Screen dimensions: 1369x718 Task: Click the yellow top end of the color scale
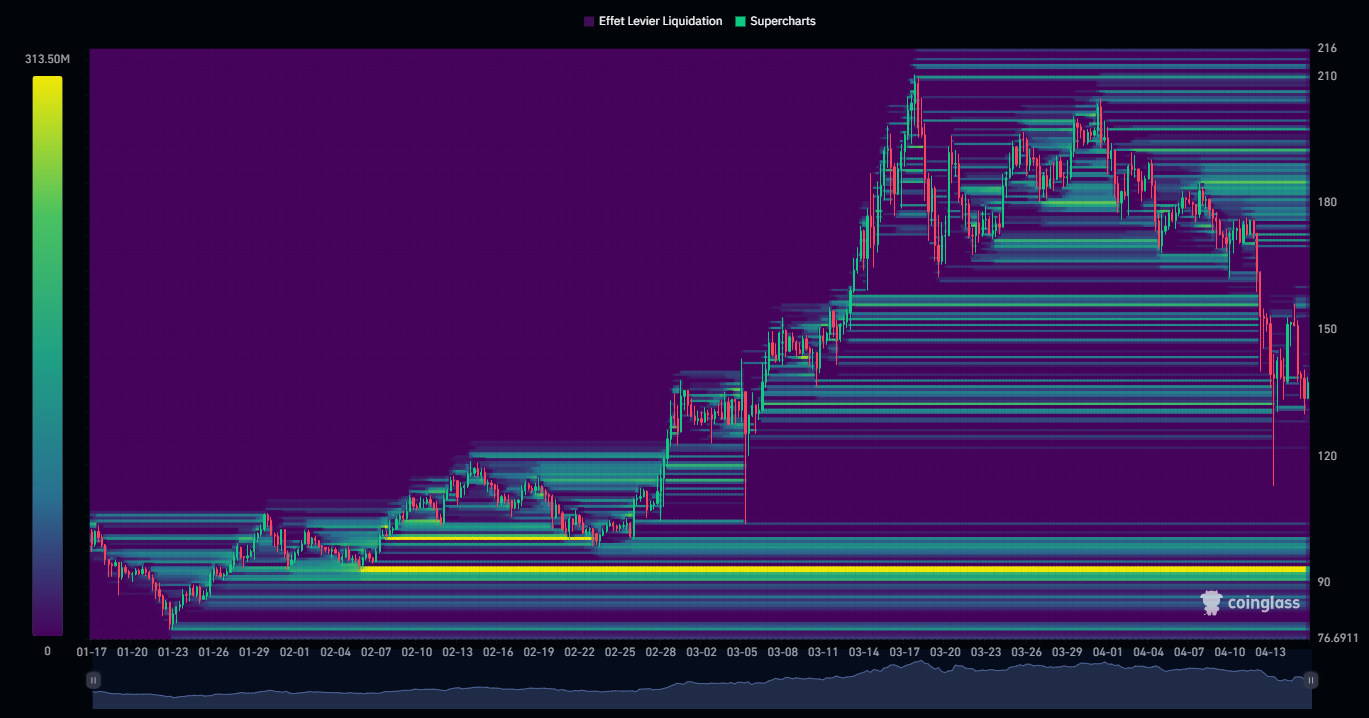(x=47, y=85)
